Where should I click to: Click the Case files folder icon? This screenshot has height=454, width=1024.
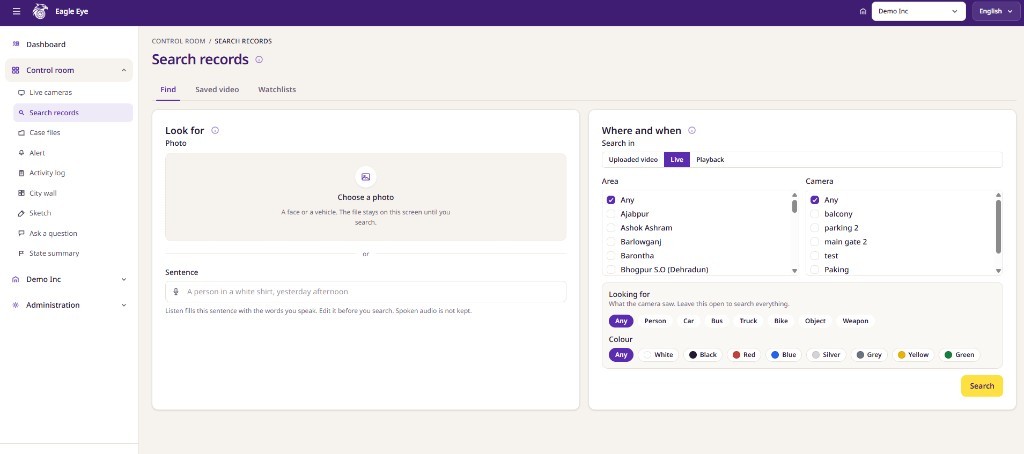(22, 133)
